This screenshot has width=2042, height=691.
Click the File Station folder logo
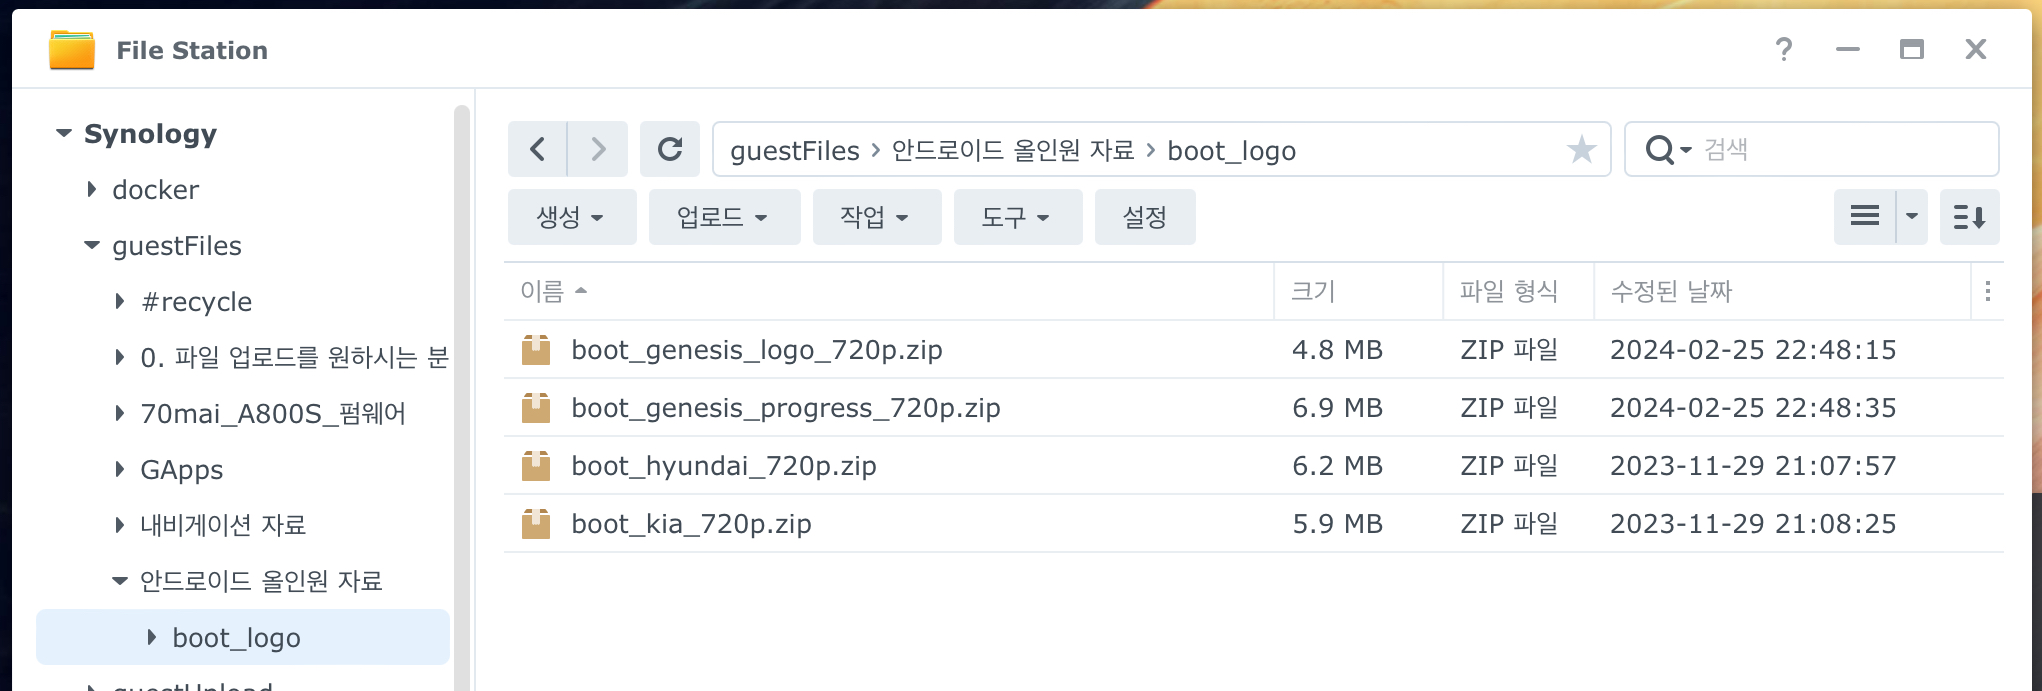[72, 49]
